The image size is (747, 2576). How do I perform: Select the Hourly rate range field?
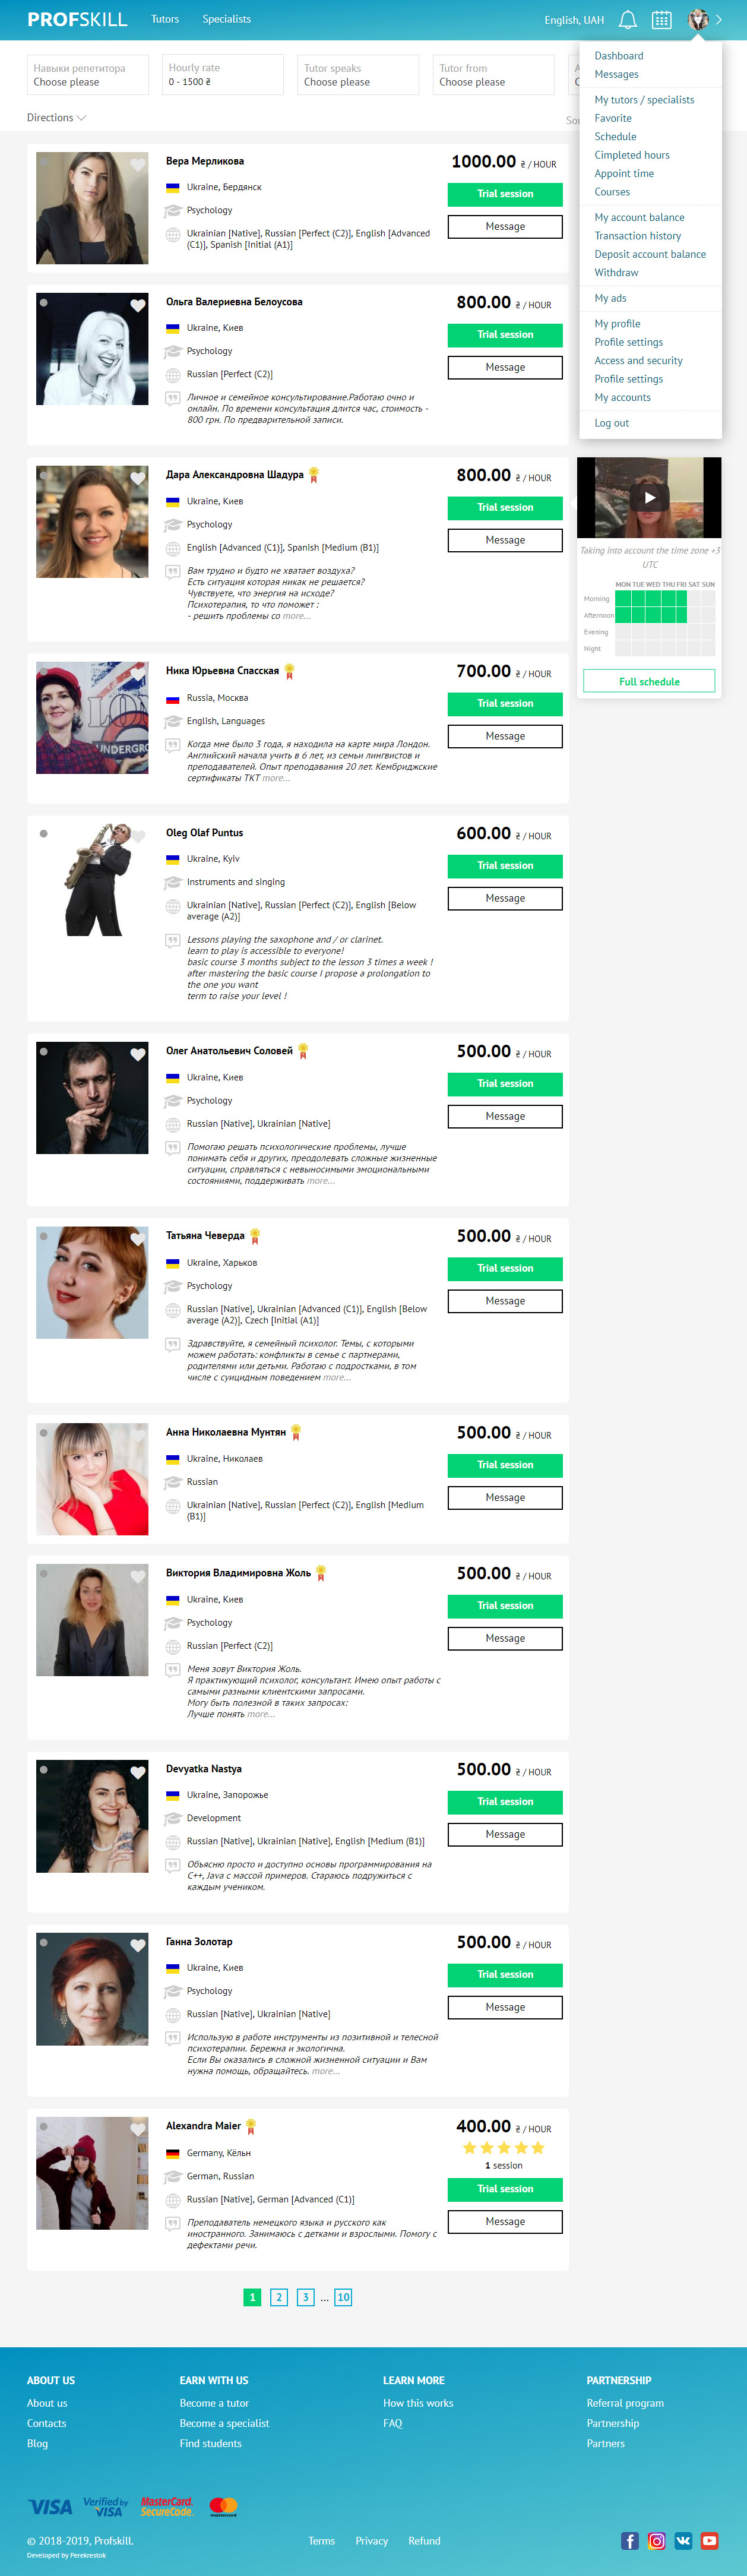tap(223, 75)
